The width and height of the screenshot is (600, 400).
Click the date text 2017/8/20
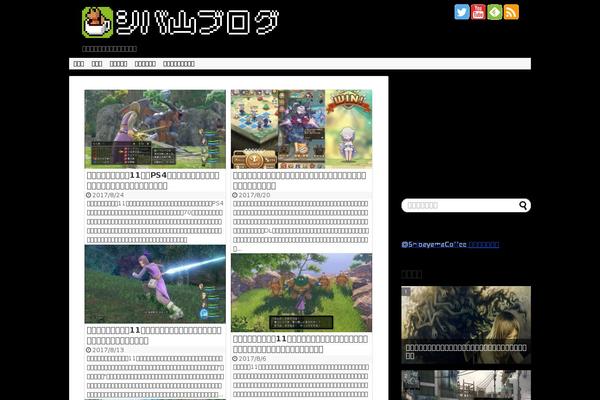(x=254, y=195)
